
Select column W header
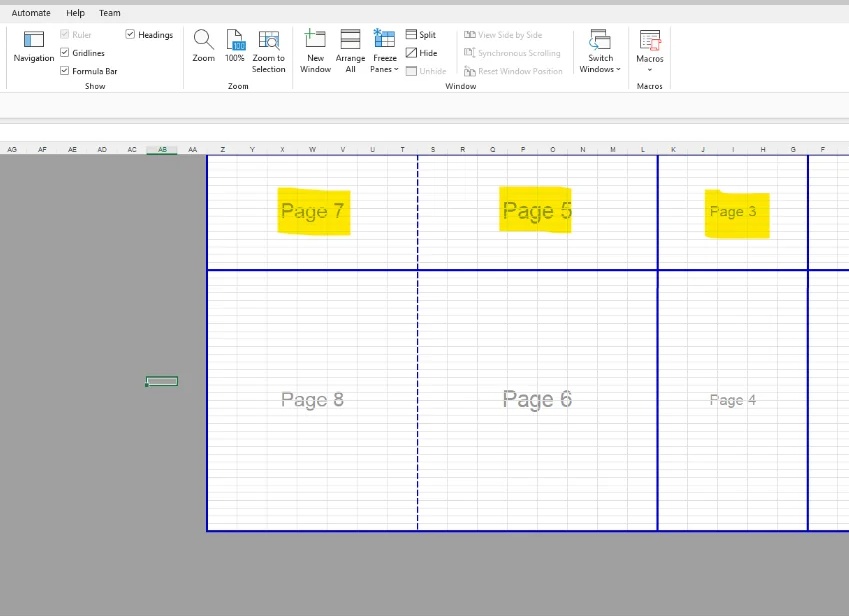[x=312, y=149]
